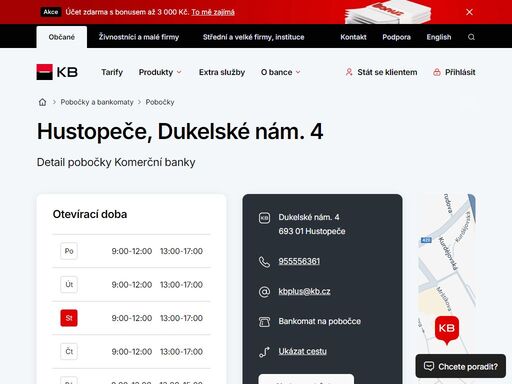Call the phone number 955556361

click(299, 261)
